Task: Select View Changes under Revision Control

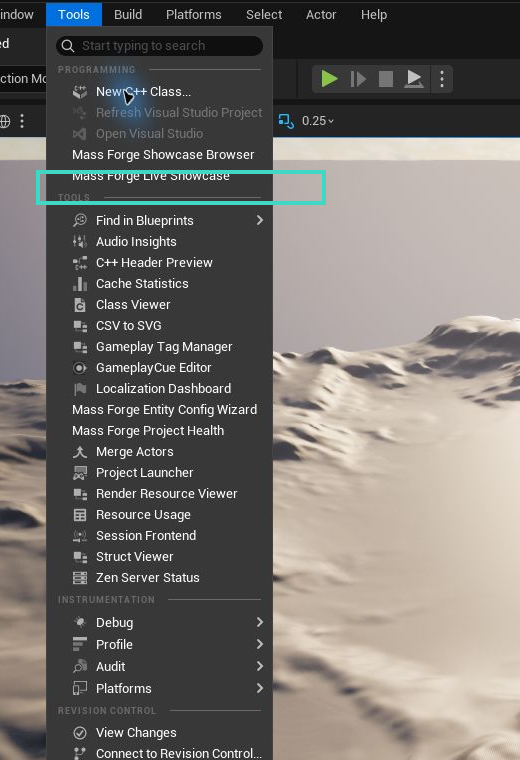Action: (x=159, y=733)
